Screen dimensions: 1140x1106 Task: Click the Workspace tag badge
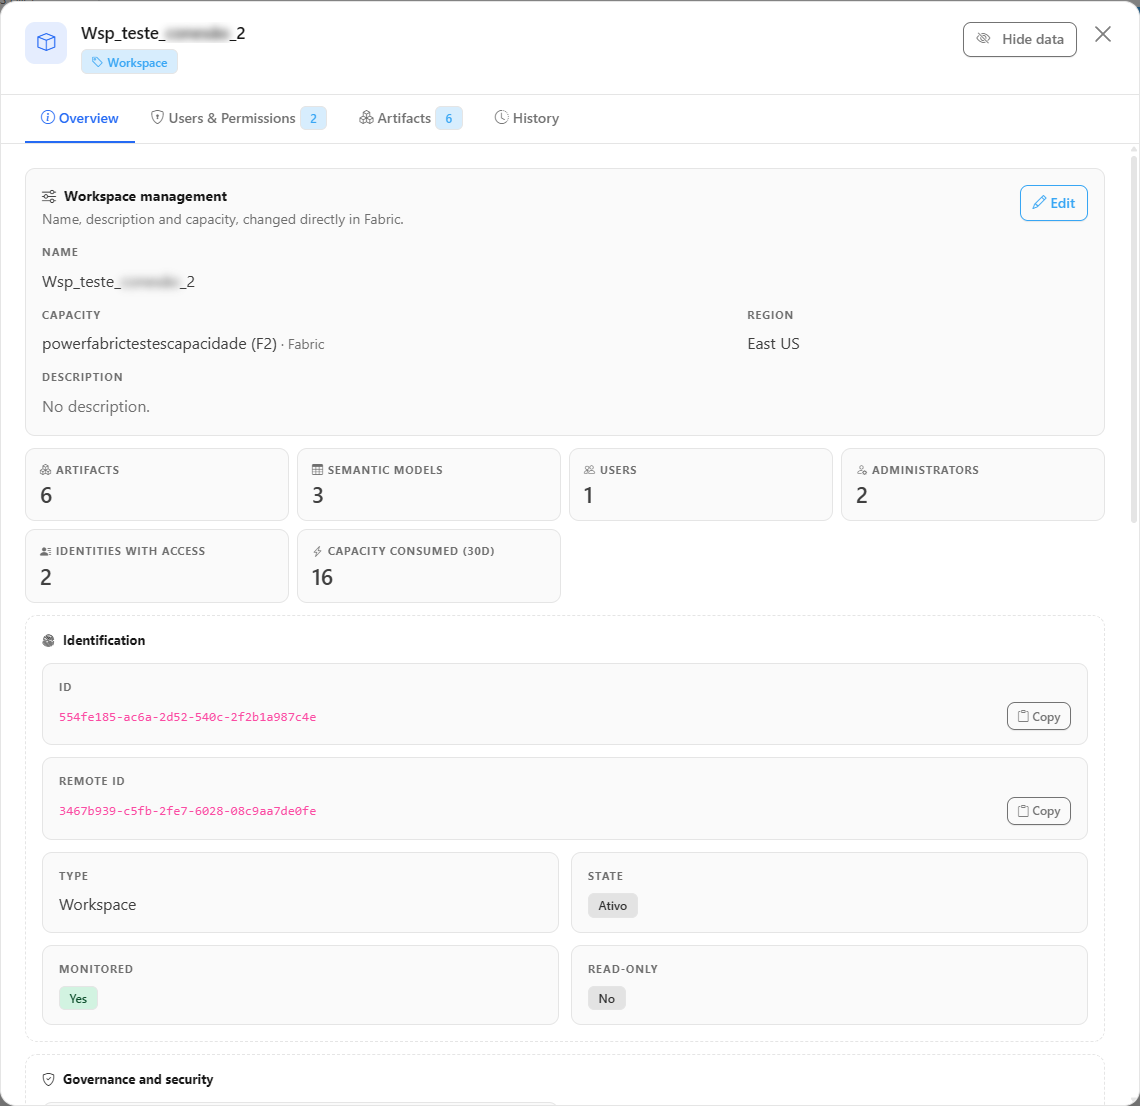[129, 63]
